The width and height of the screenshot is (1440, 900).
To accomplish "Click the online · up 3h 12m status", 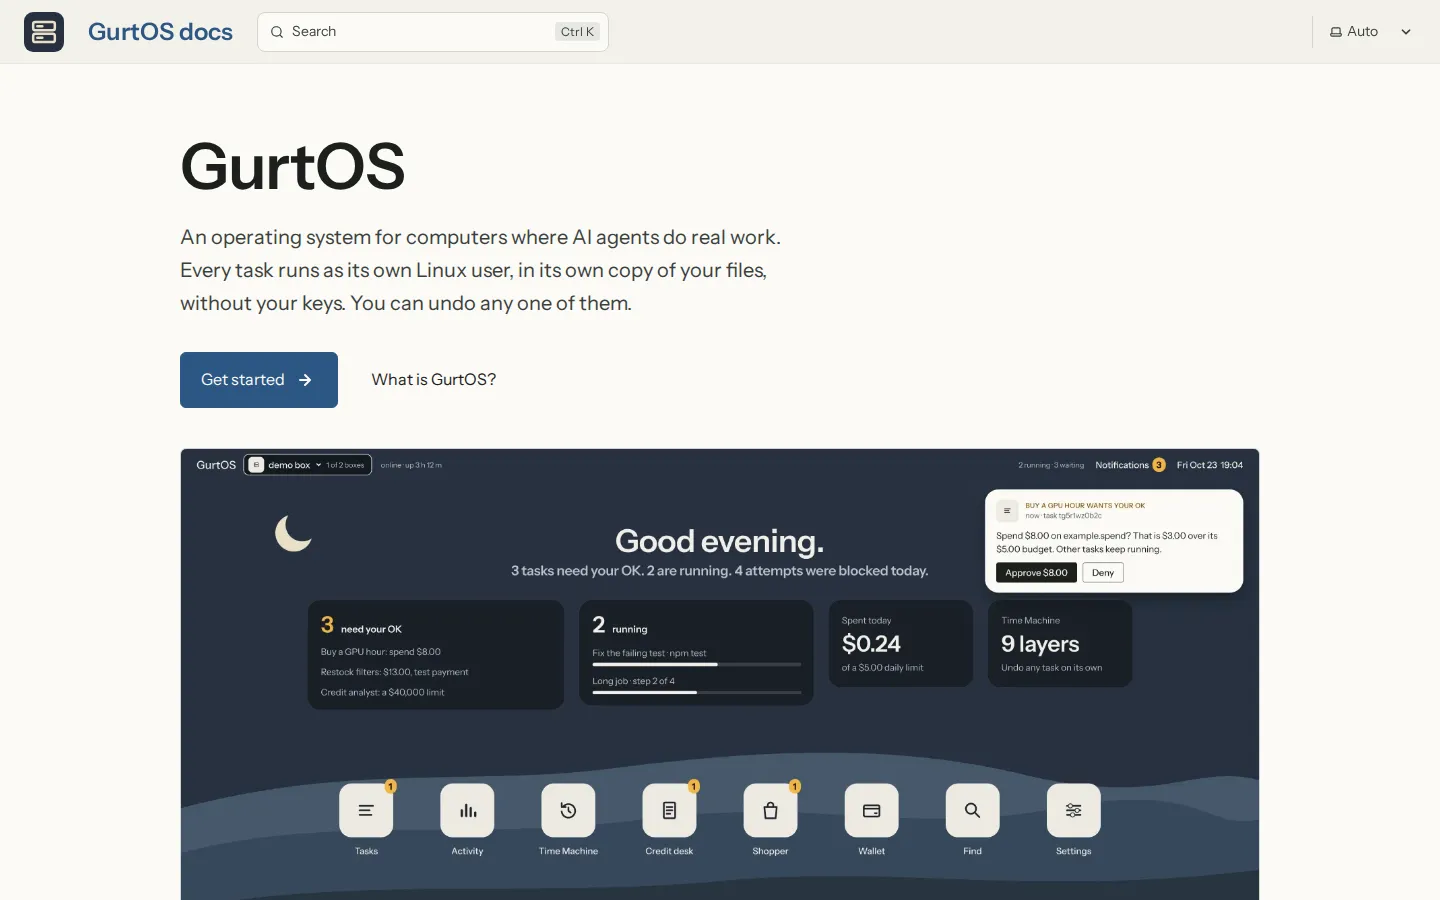I will click(411, 465).
